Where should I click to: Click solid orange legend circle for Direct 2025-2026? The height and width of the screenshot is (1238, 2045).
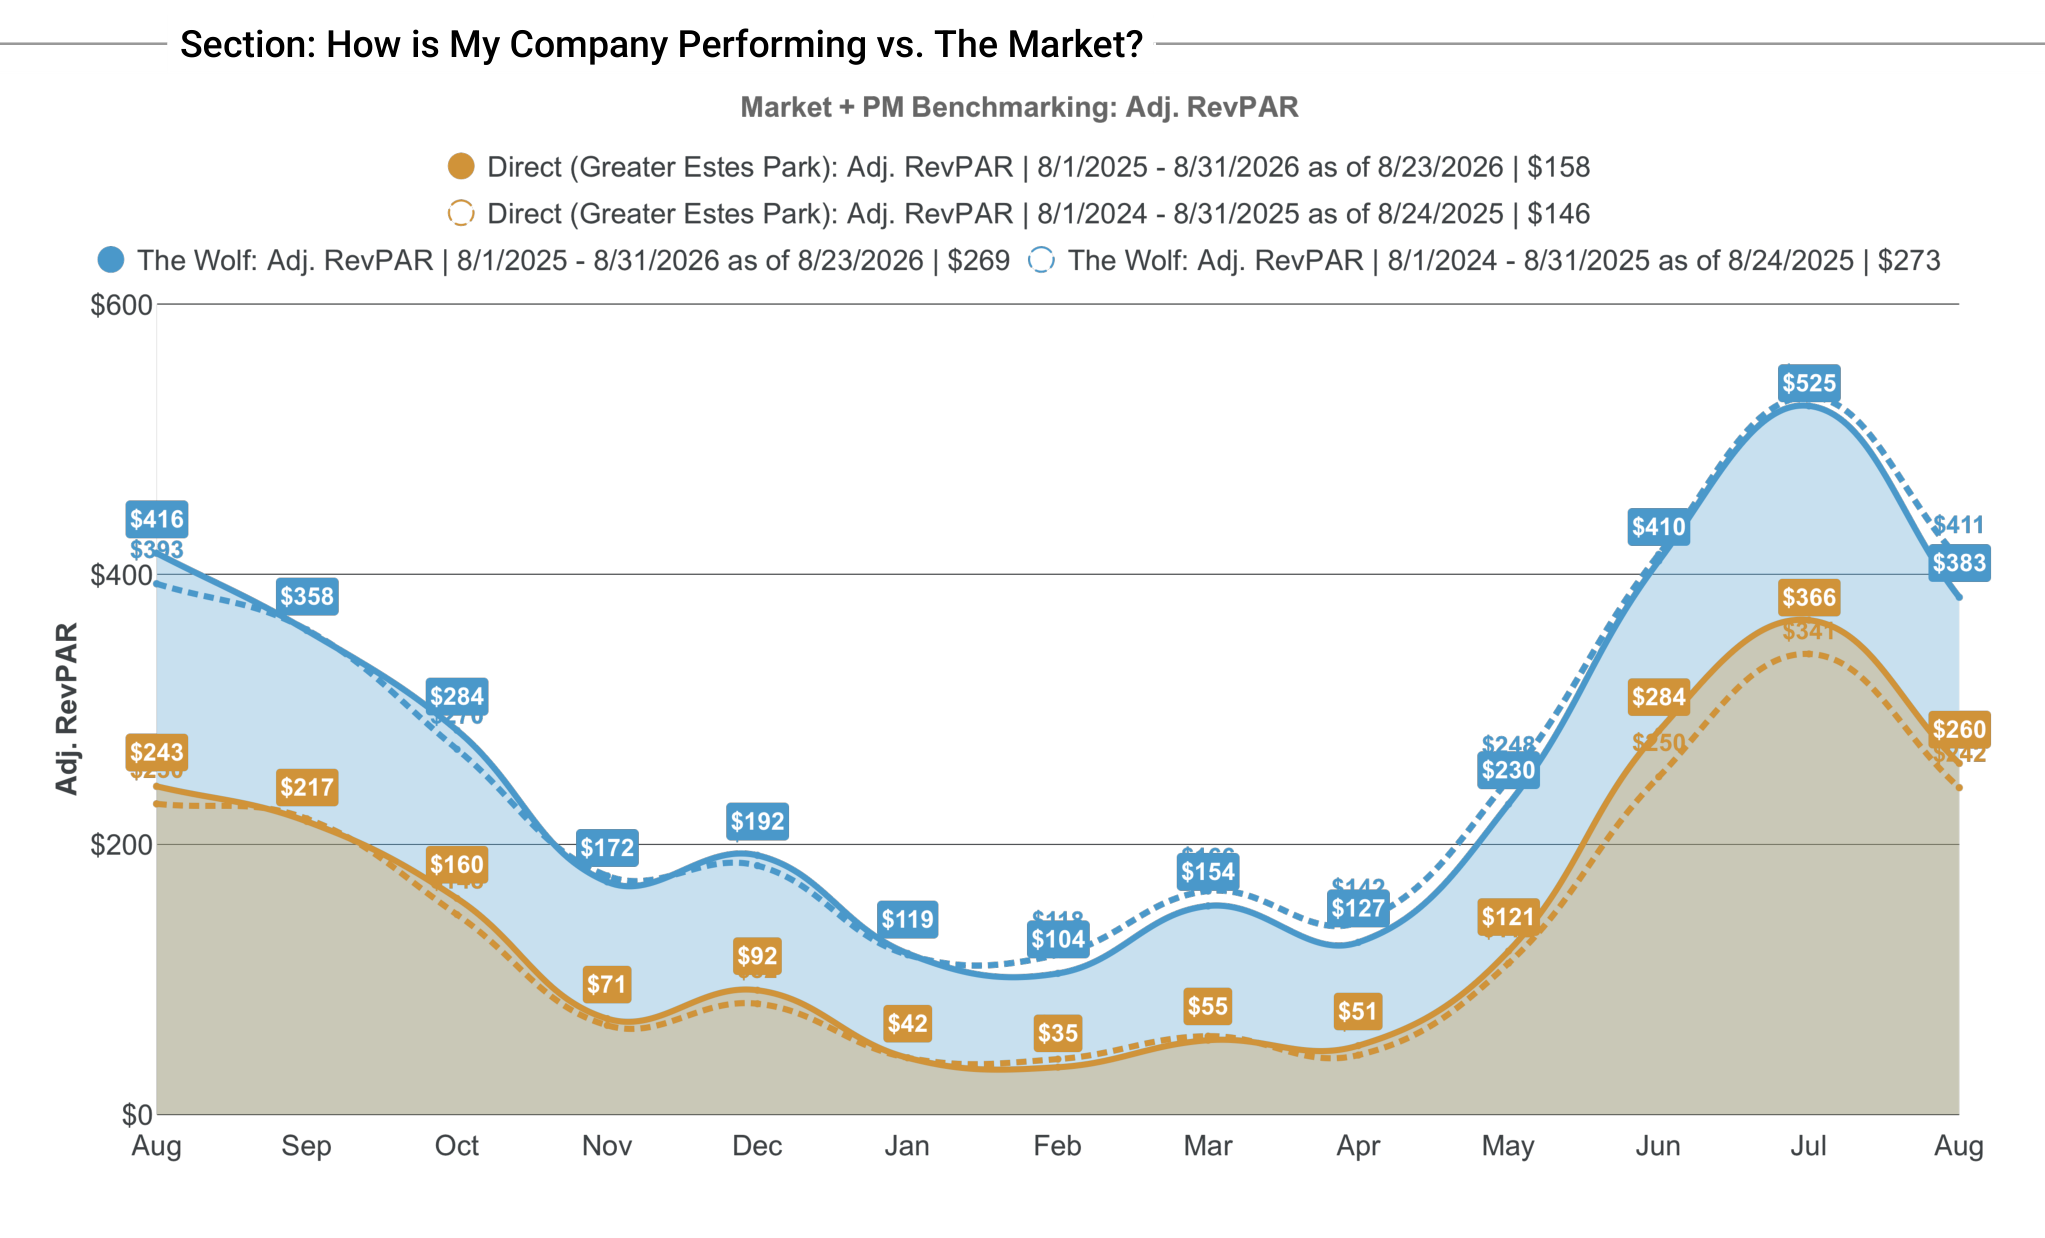point(460,166)
